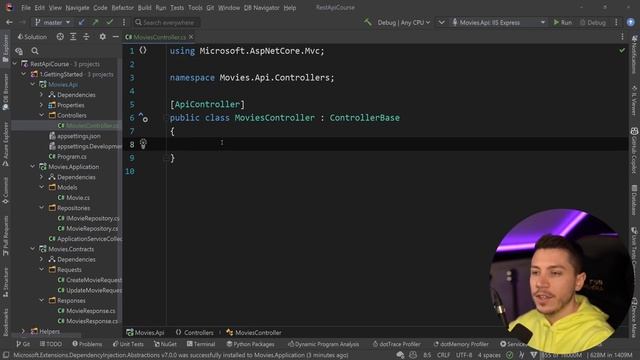Open the Refactor menu
This screenshot has width=640, height=360.
(122, 8)
